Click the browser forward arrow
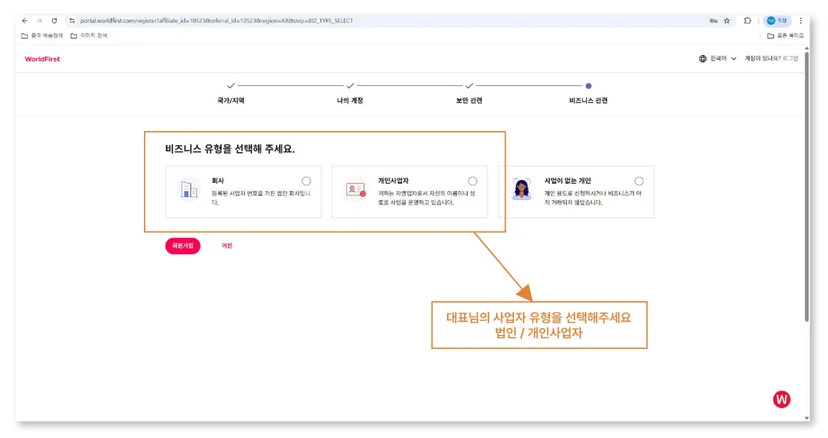 [39, 21]
